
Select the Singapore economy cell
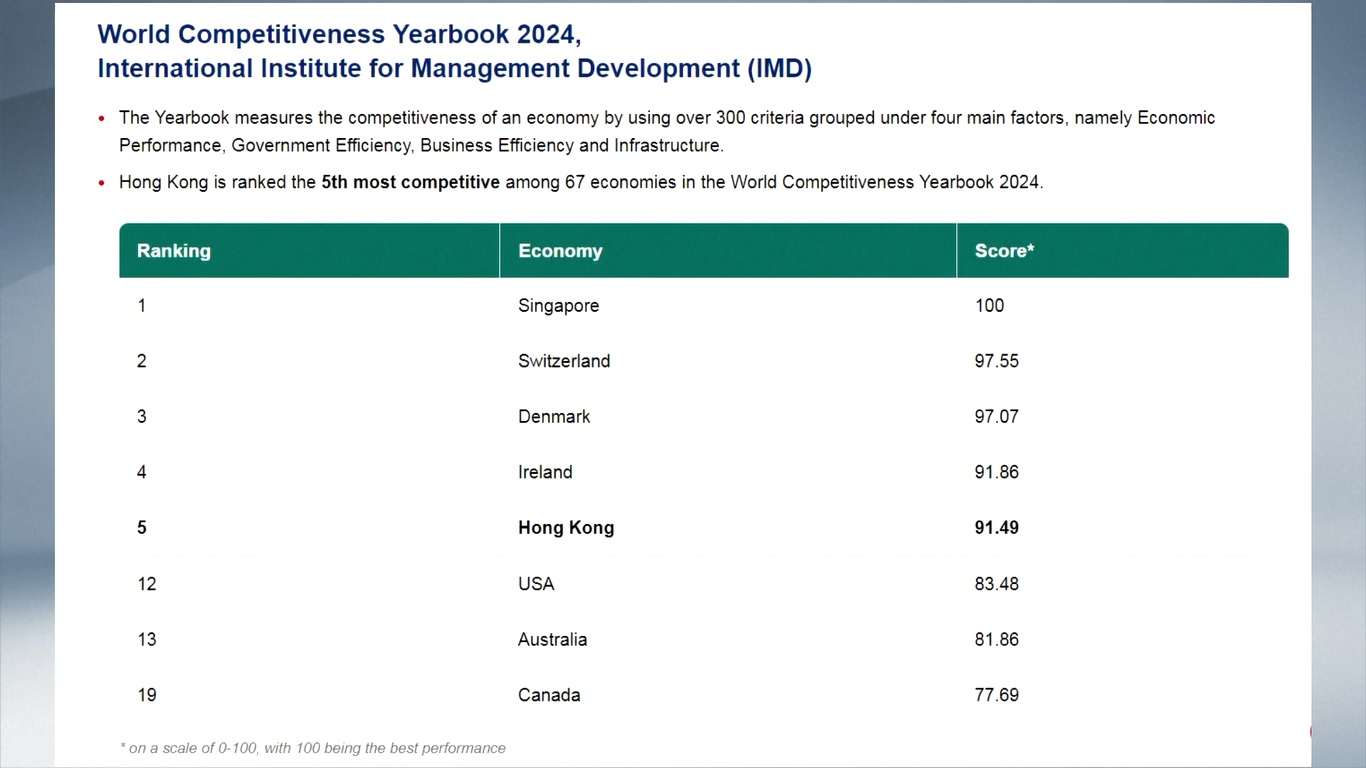pos(558,306)
